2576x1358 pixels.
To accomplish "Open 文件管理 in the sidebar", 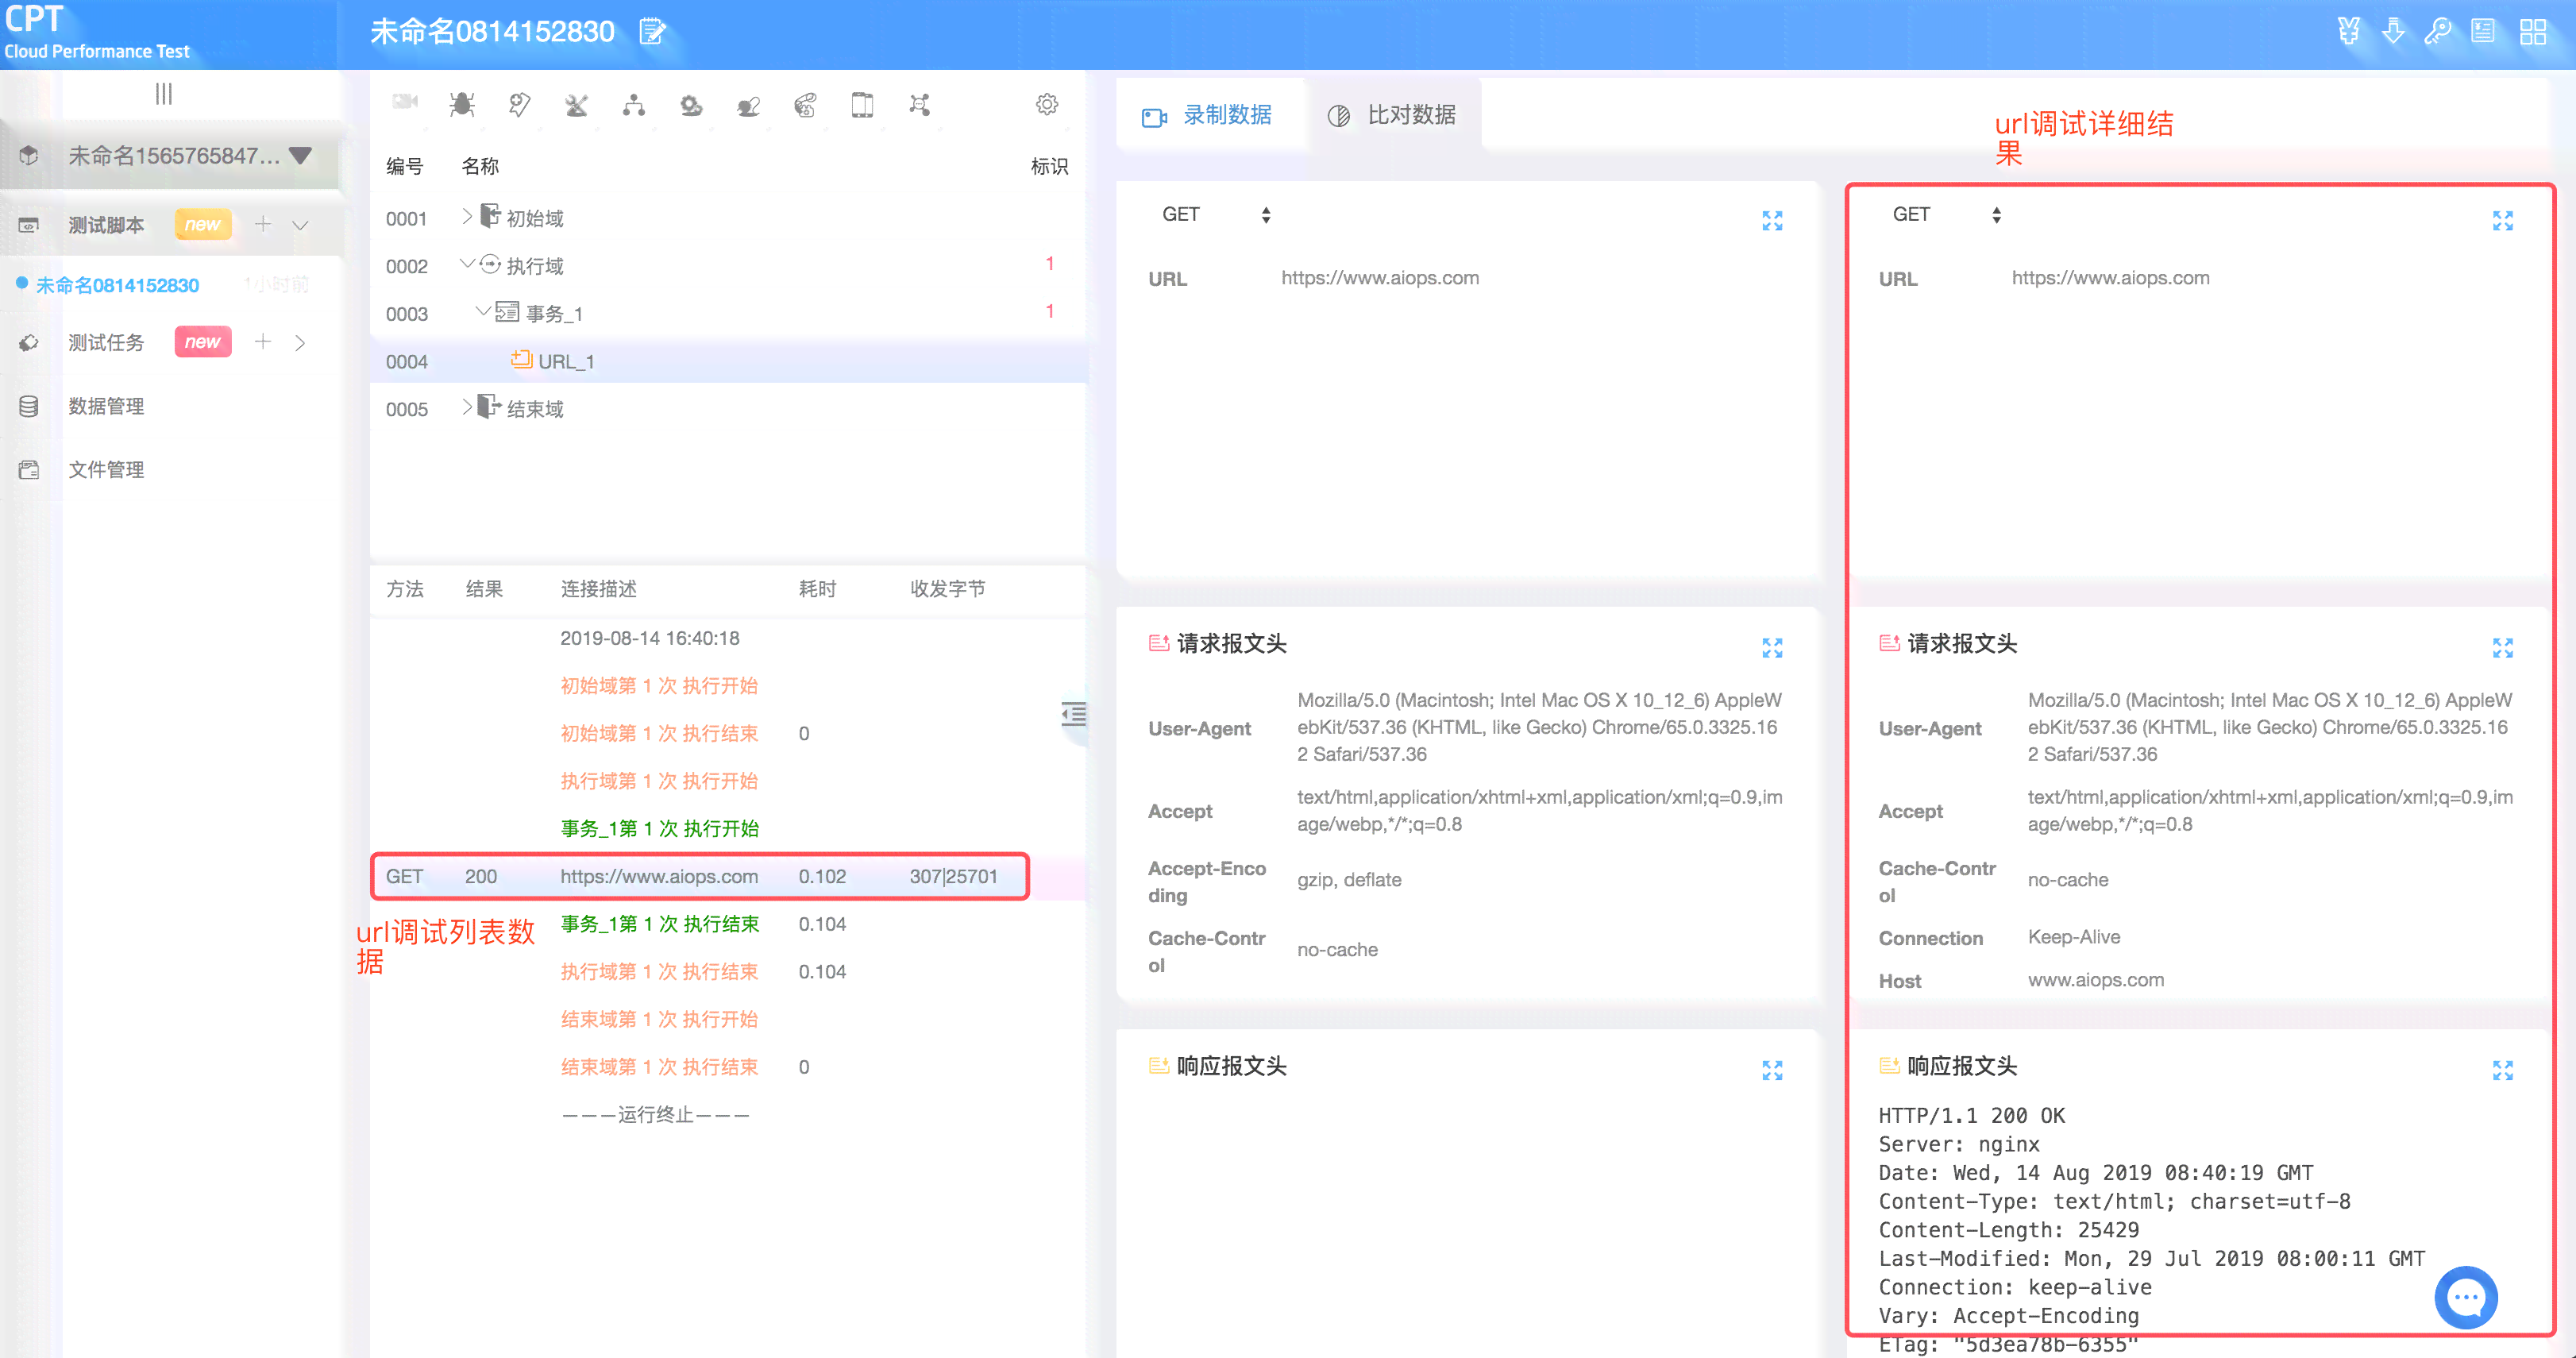I will (106, 469).
